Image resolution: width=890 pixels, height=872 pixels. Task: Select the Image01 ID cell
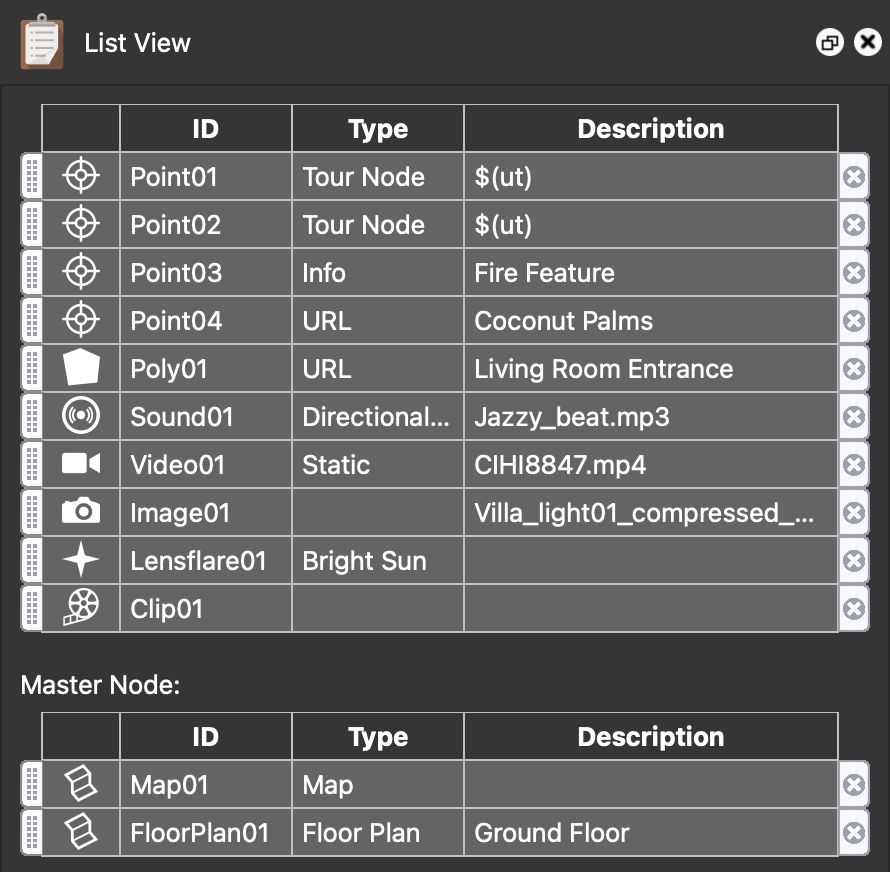205,512
